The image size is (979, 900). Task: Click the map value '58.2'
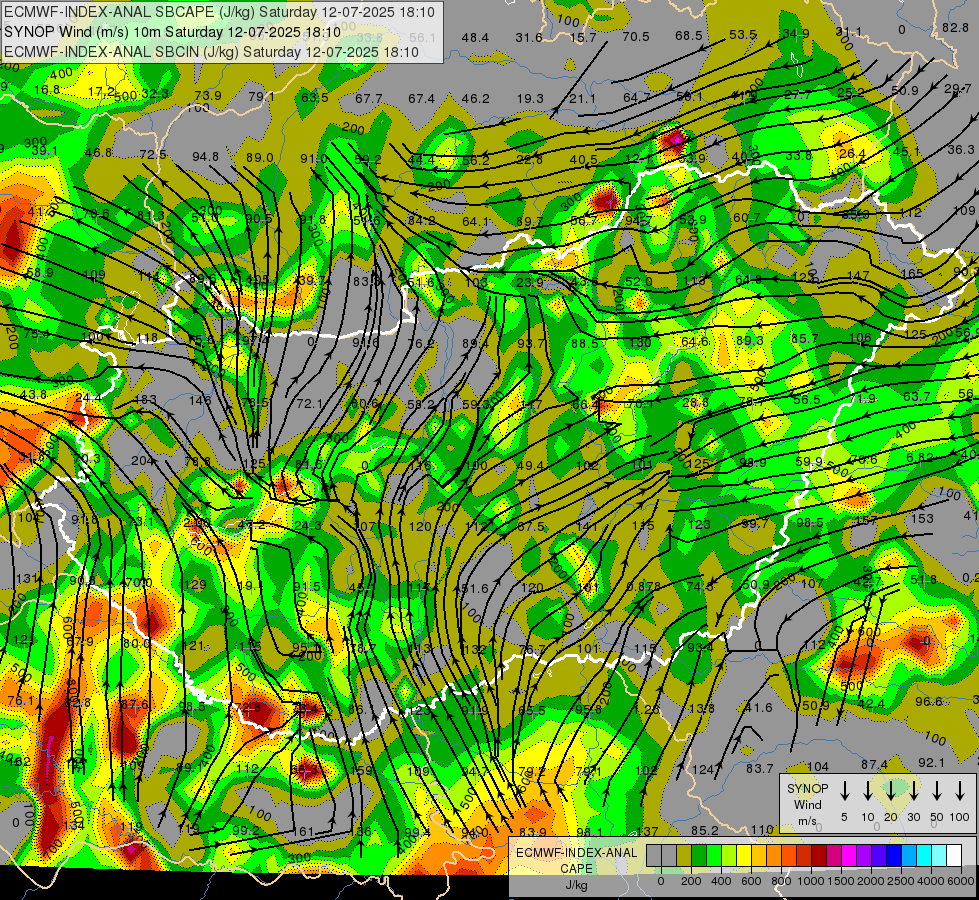420,404
